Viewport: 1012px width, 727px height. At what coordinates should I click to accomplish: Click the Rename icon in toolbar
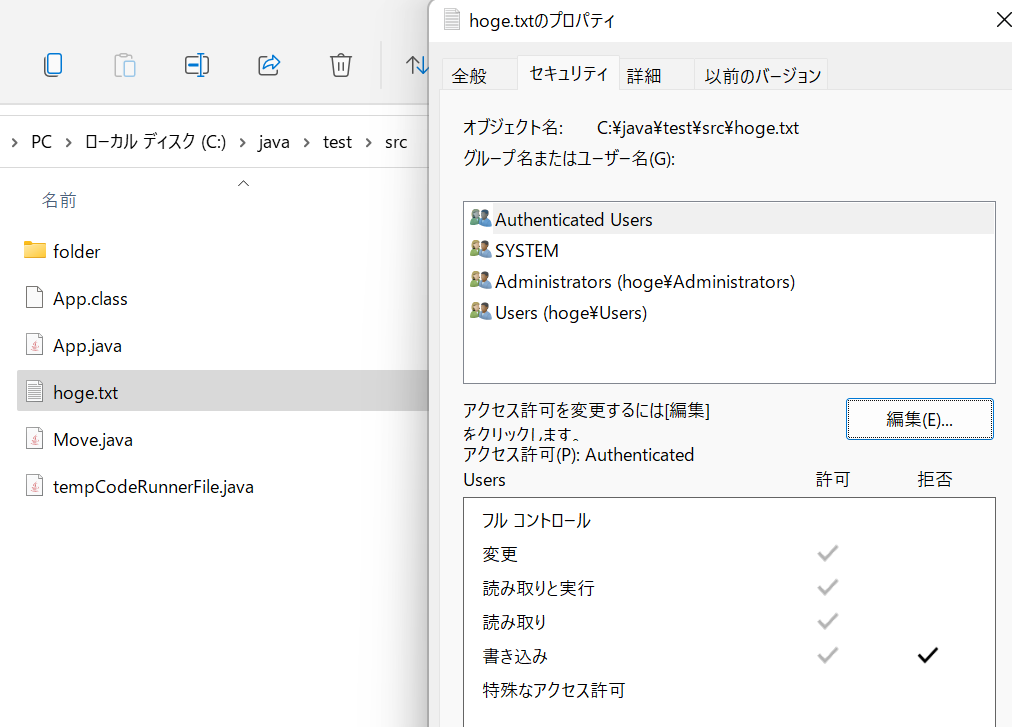197,65
